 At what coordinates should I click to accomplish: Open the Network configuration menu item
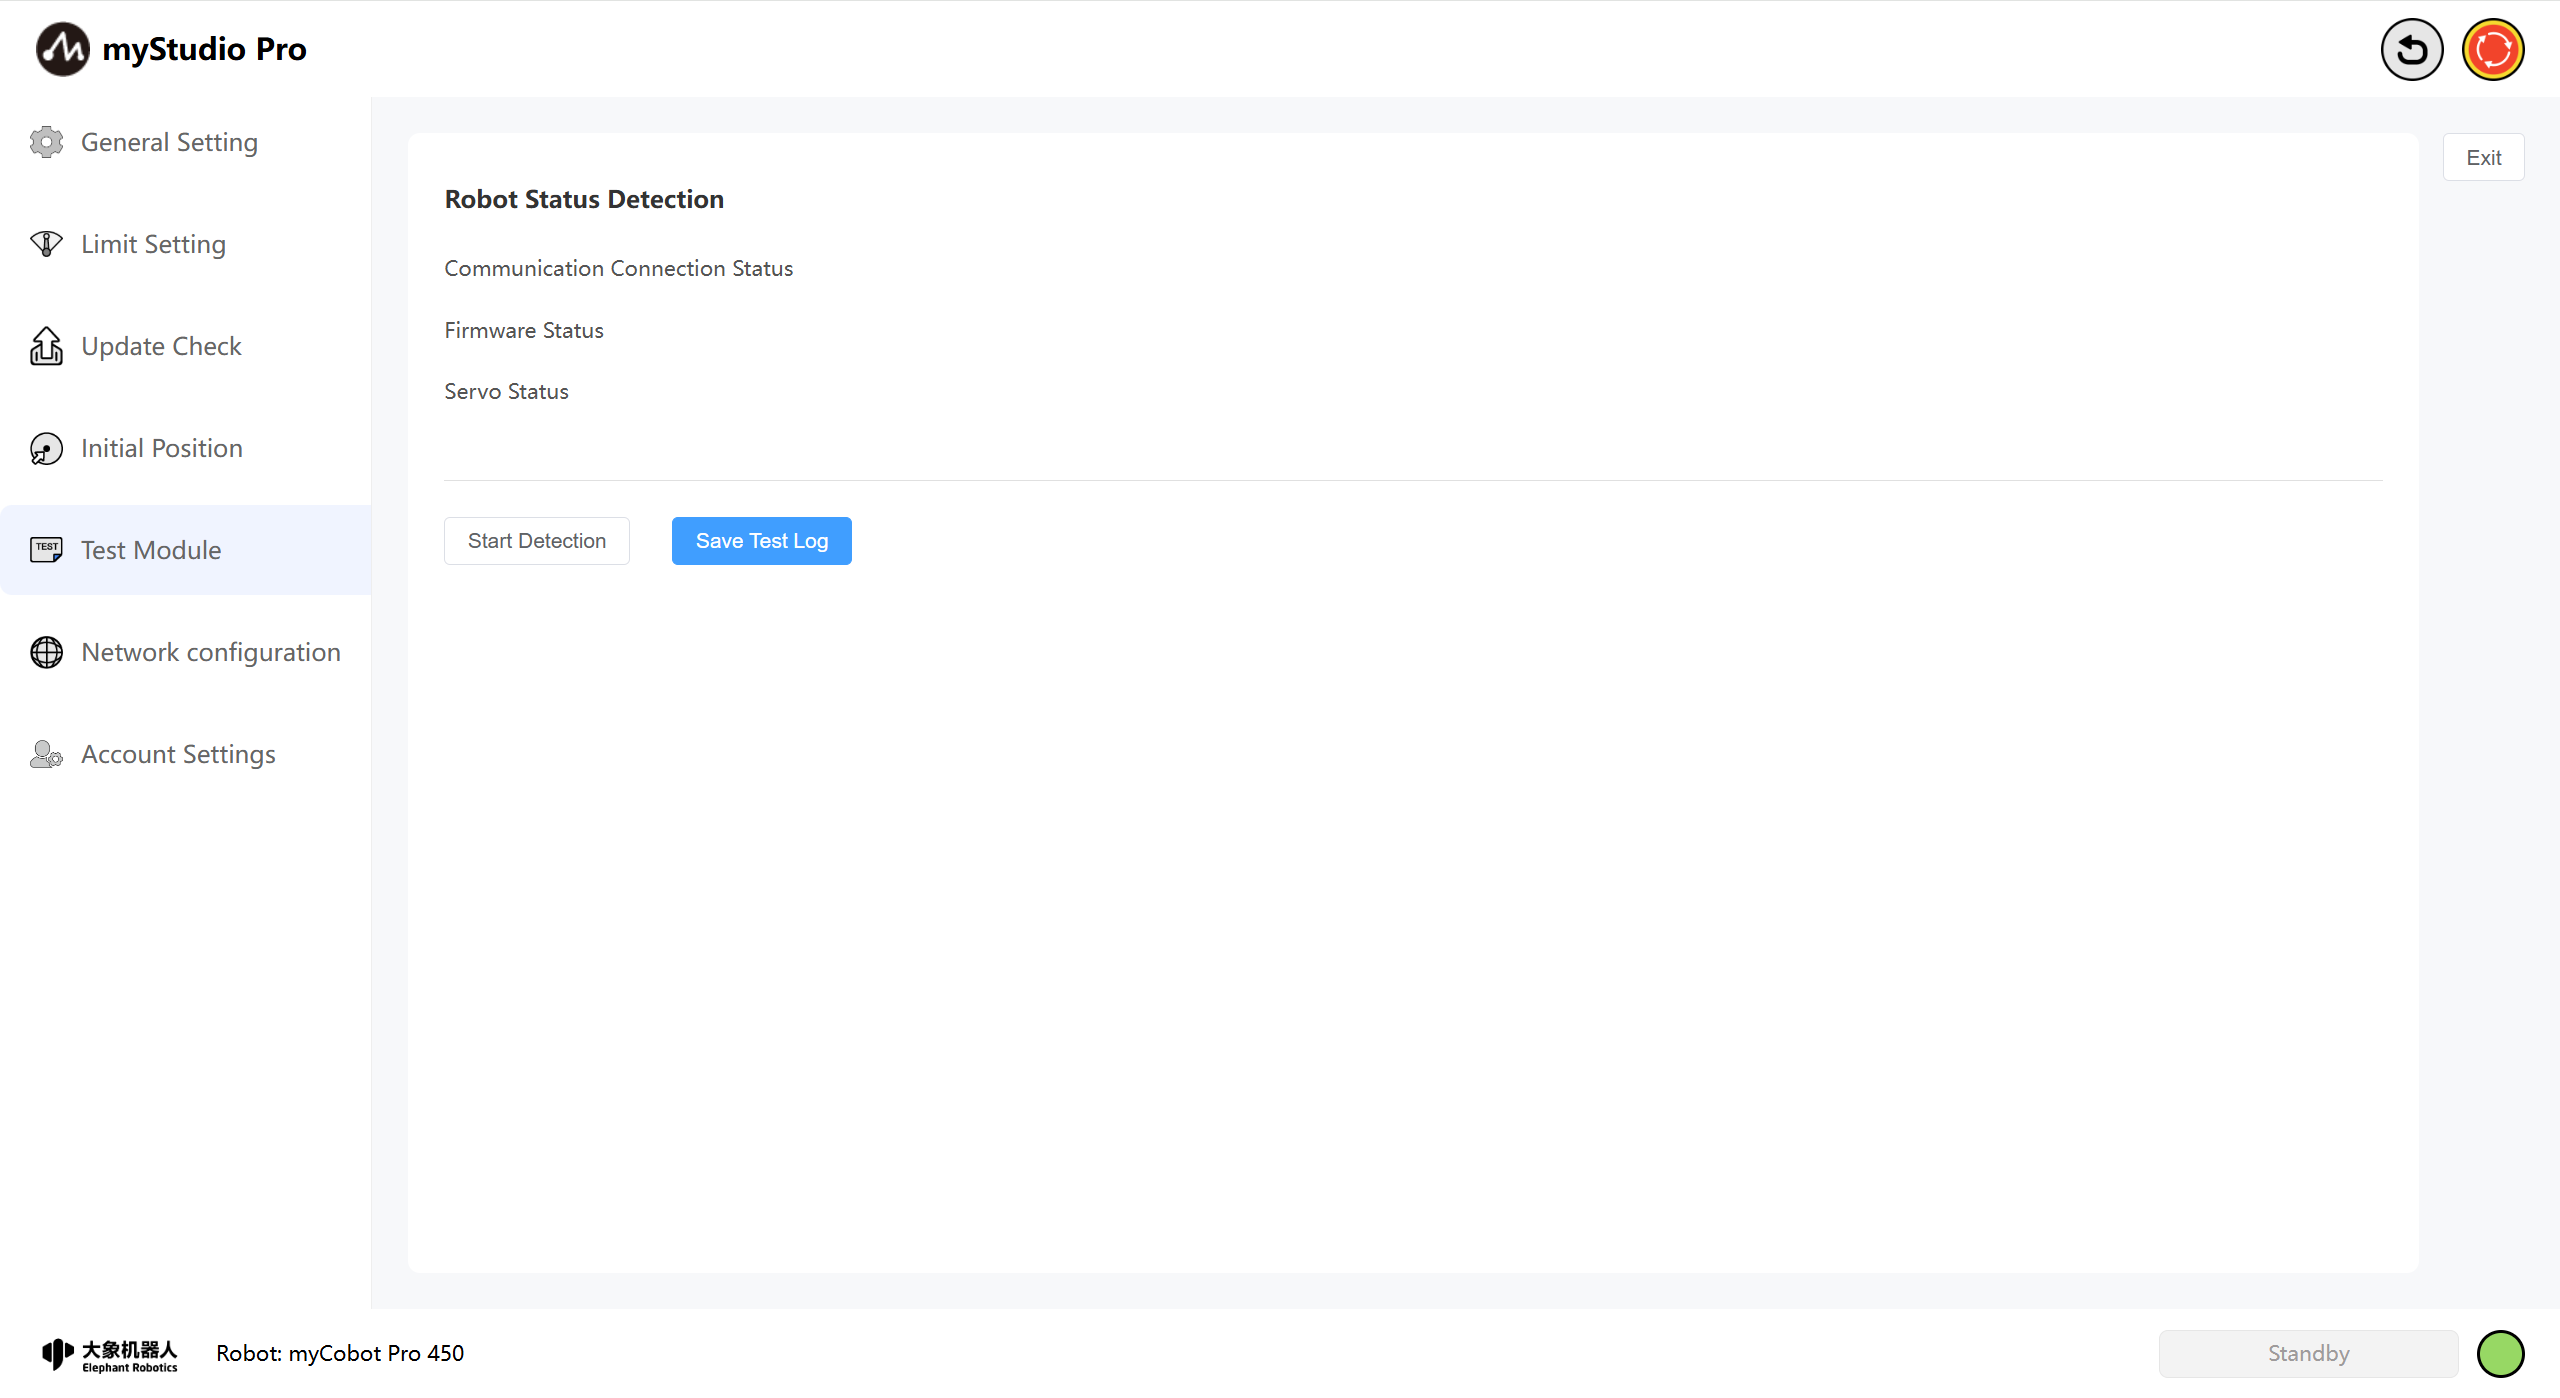point(210,652)
